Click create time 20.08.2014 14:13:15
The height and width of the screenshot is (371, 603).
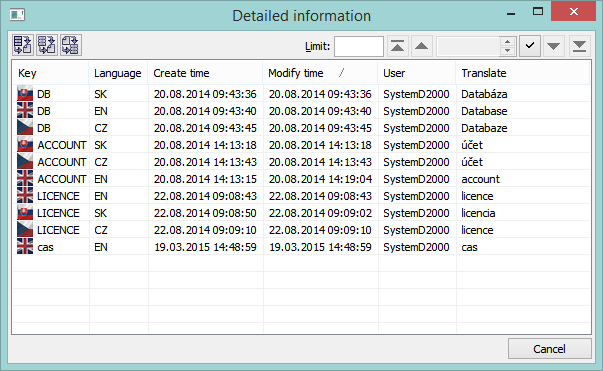click(205, 179)
